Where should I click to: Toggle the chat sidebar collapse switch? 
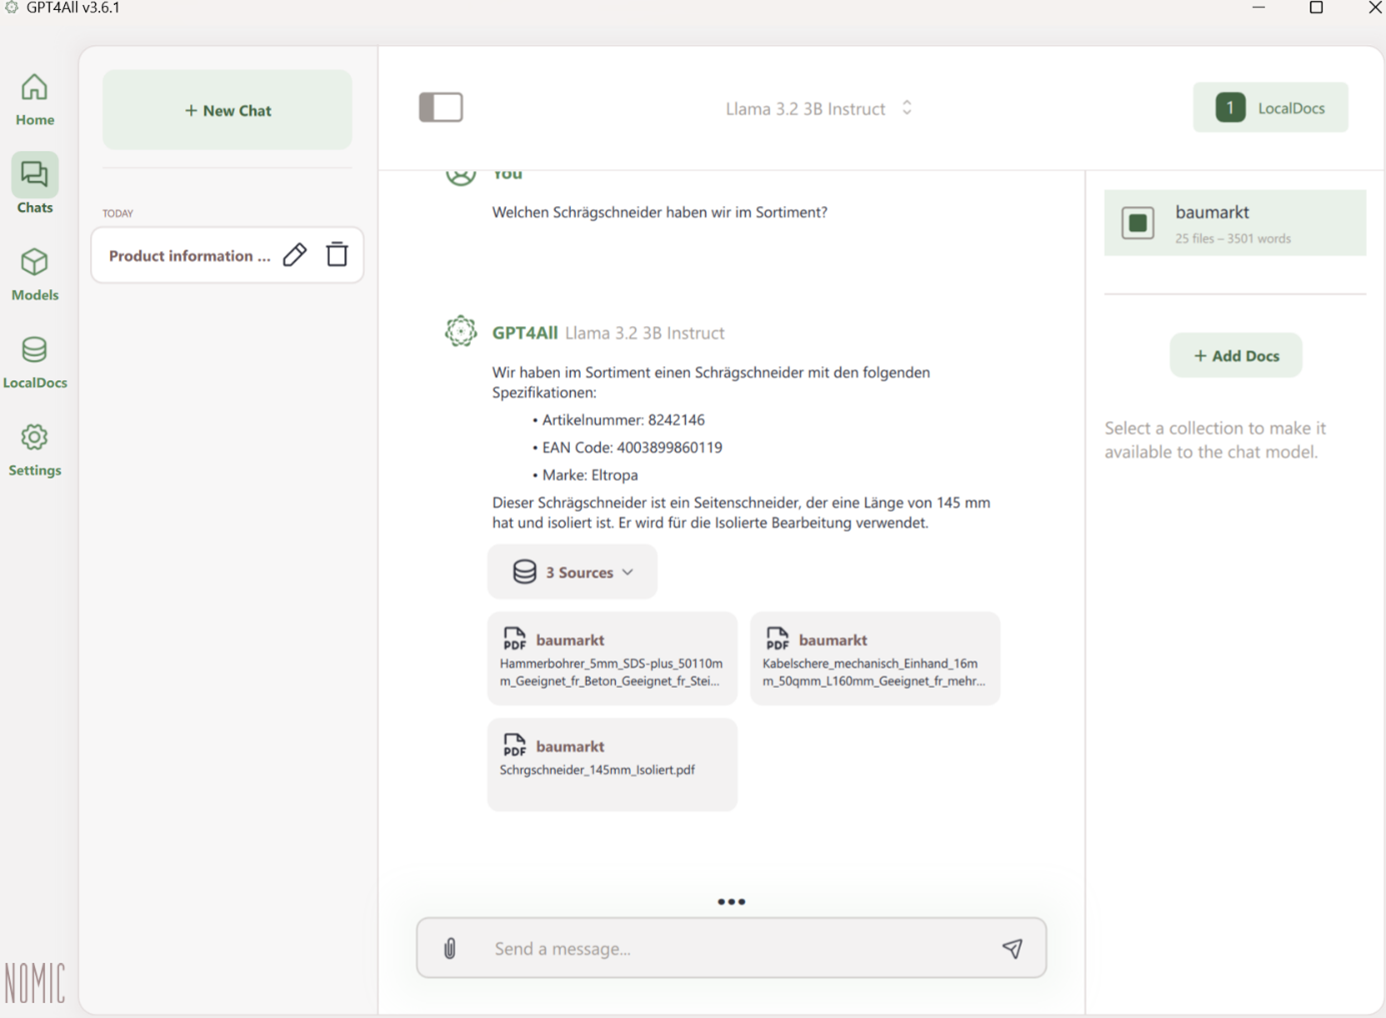[x=441, y=107]
